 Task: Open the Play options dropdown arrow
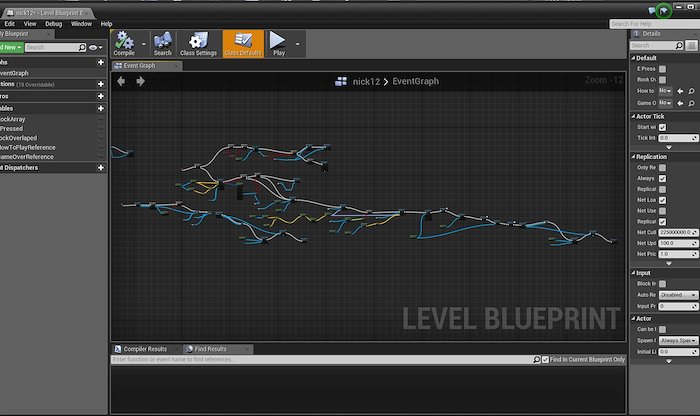point(298,44)
